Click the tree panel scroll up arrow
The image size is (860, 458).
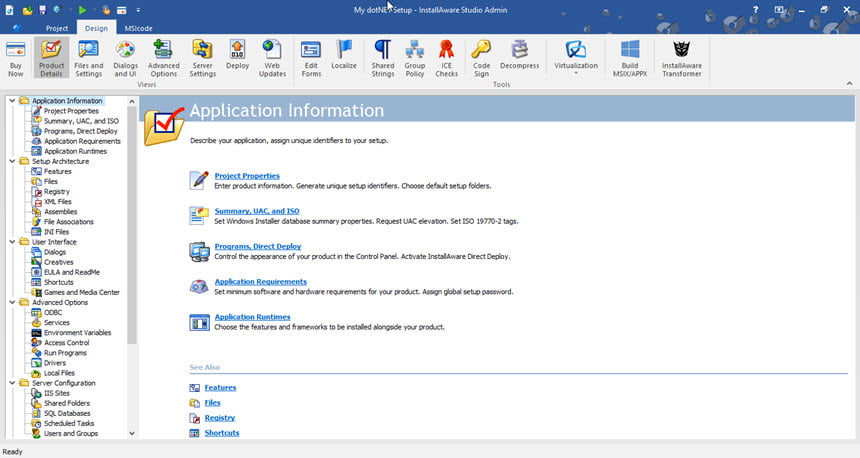tap(132, 101)
